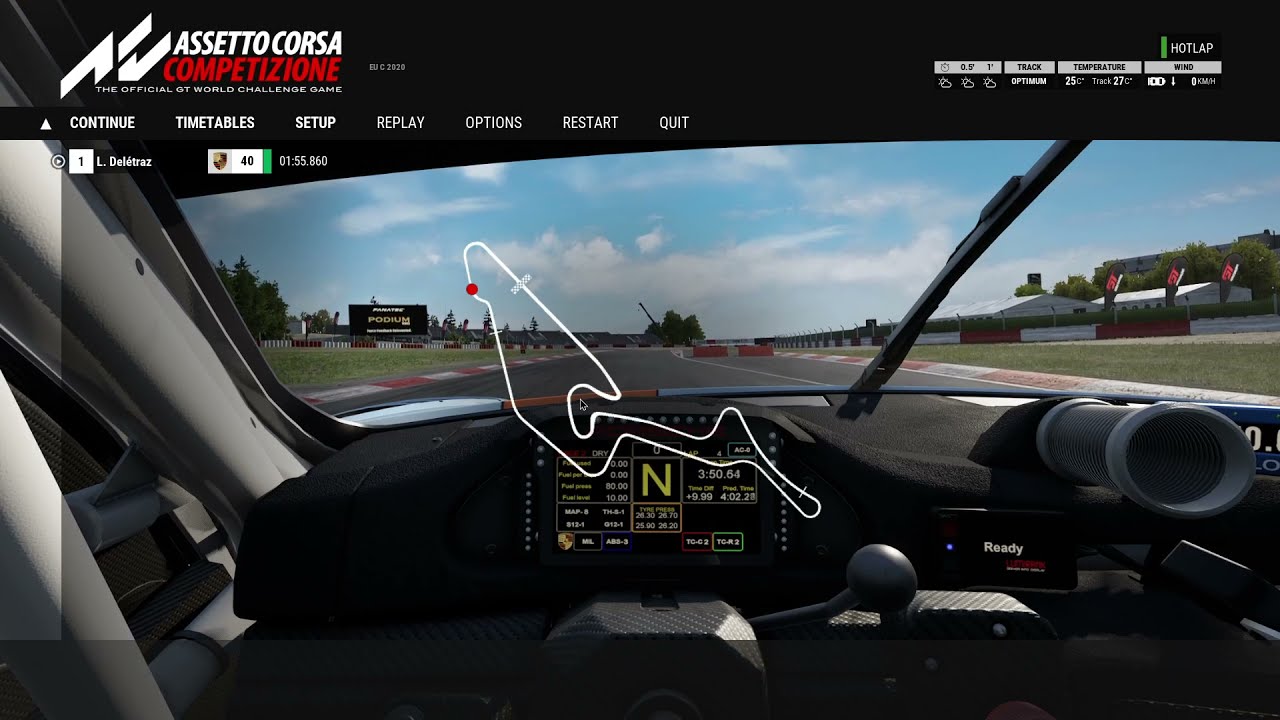Click the TEMPERATURE header

click(1099, 67)
